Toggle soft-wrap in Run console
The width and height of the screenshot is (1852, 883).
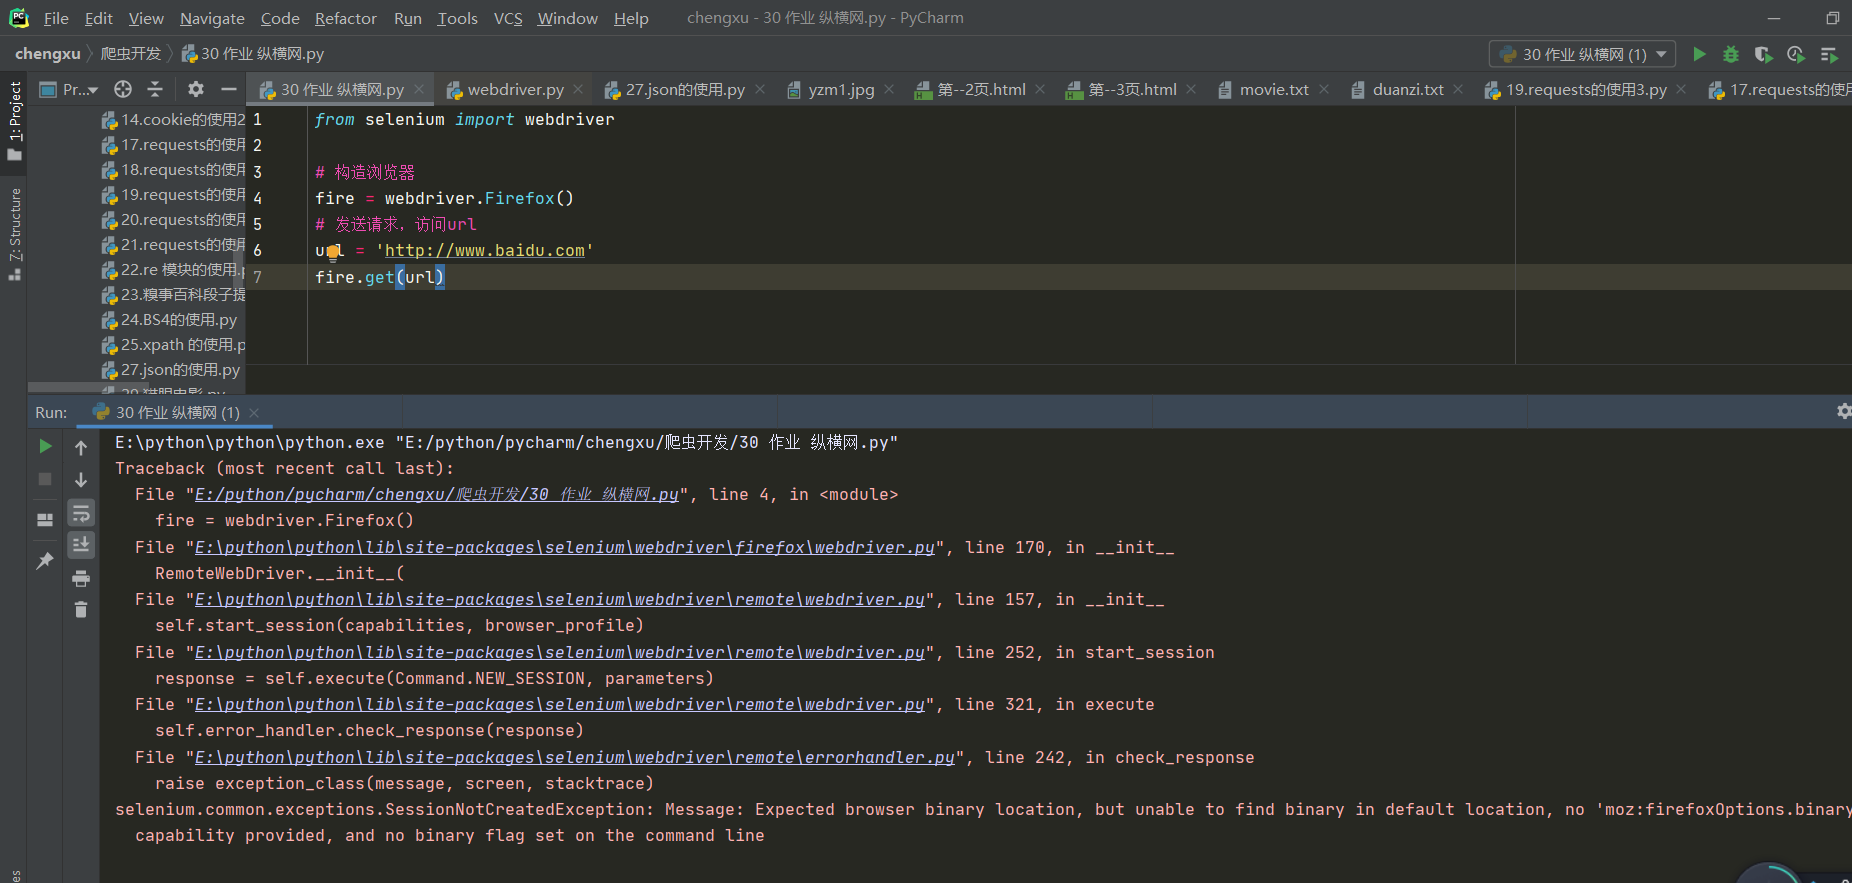point(81,513)
